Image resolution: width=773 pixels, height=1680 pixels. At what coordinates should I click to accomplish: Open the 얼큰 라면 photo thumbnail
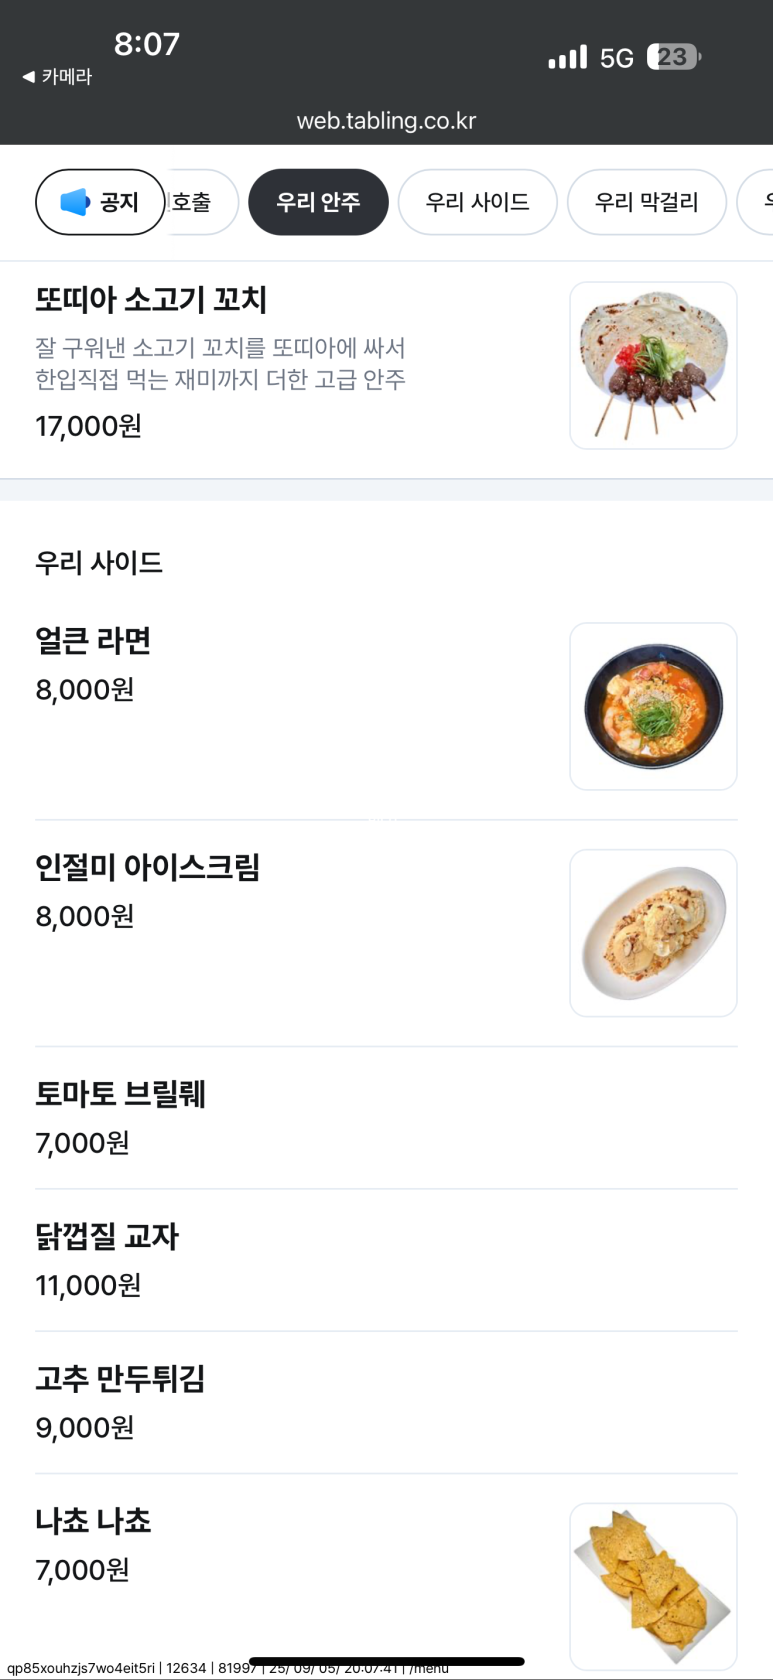coord(653,706)
